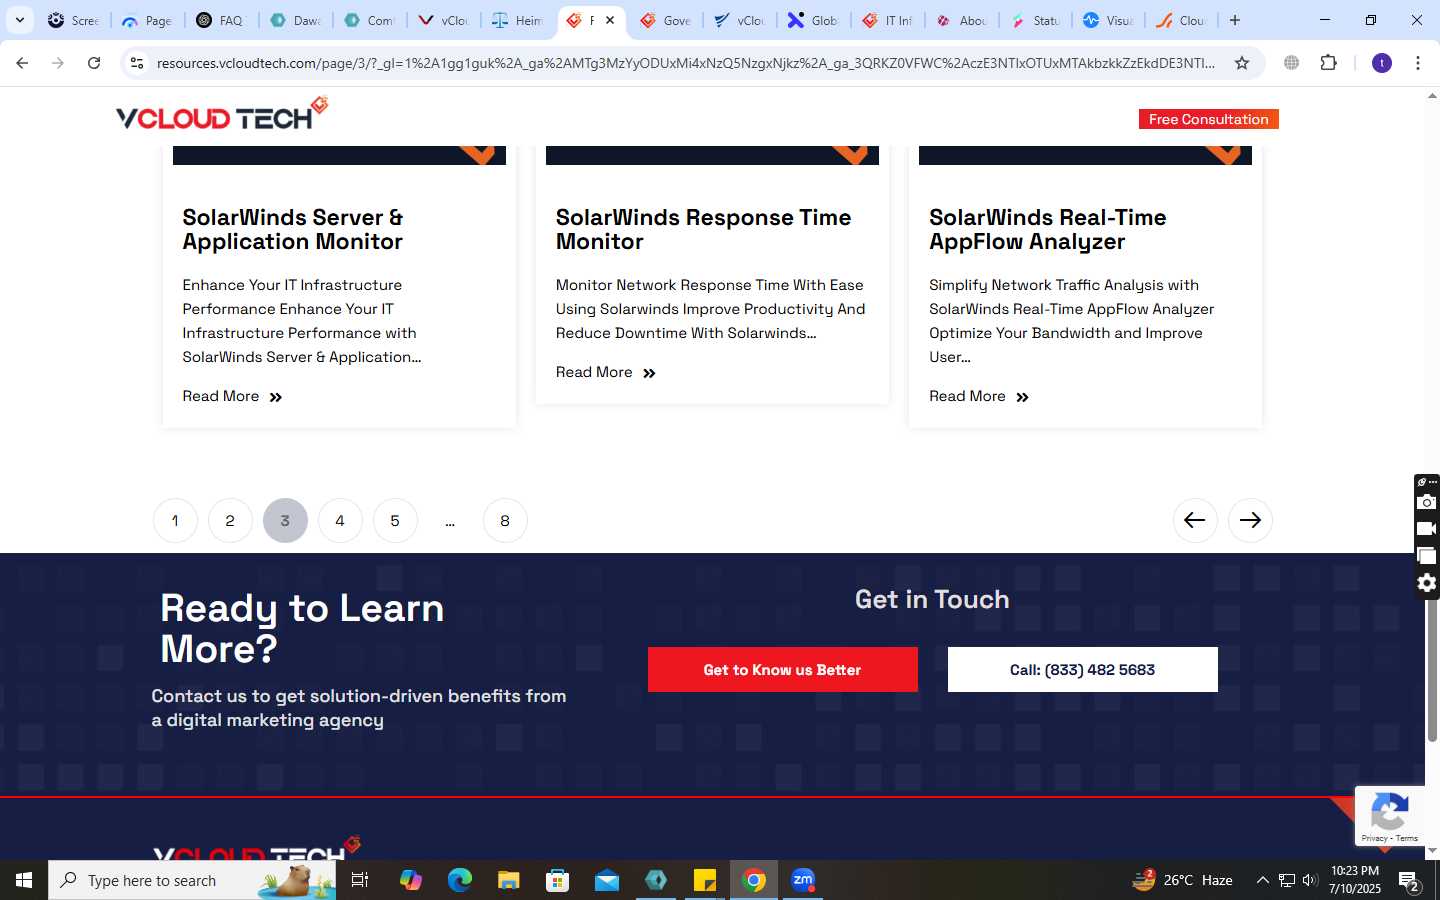
Task: Open Mail app from taskbar
Action: tap(607, 880)
